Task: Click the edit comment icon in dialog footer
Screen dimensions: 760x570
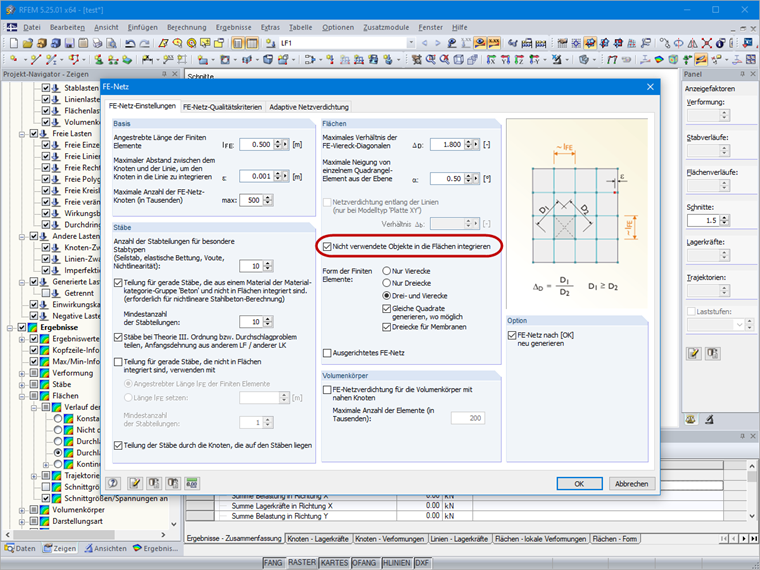Action: [x=135, y=483]
